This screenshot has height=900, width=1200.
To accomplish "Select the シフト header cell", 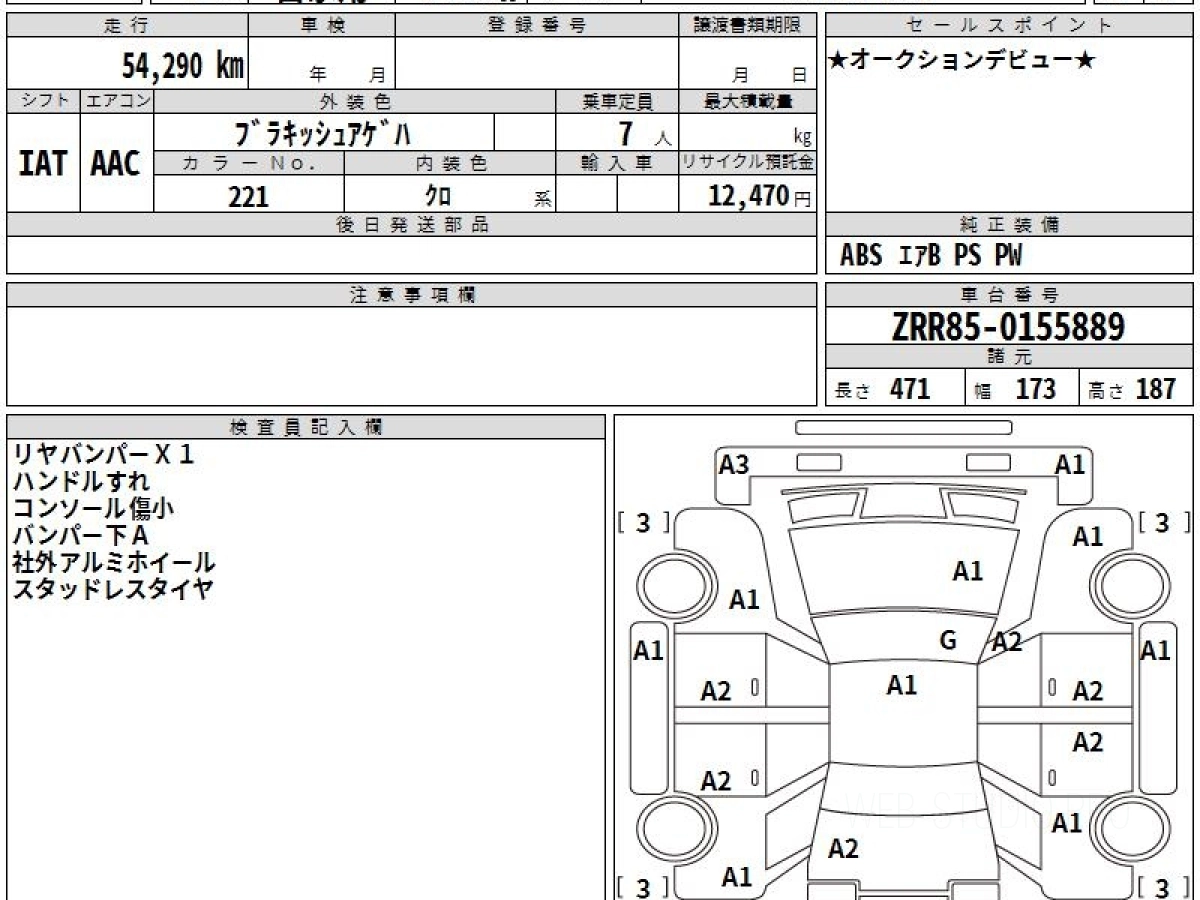I will pyautogui.click(x=43, y=101).
